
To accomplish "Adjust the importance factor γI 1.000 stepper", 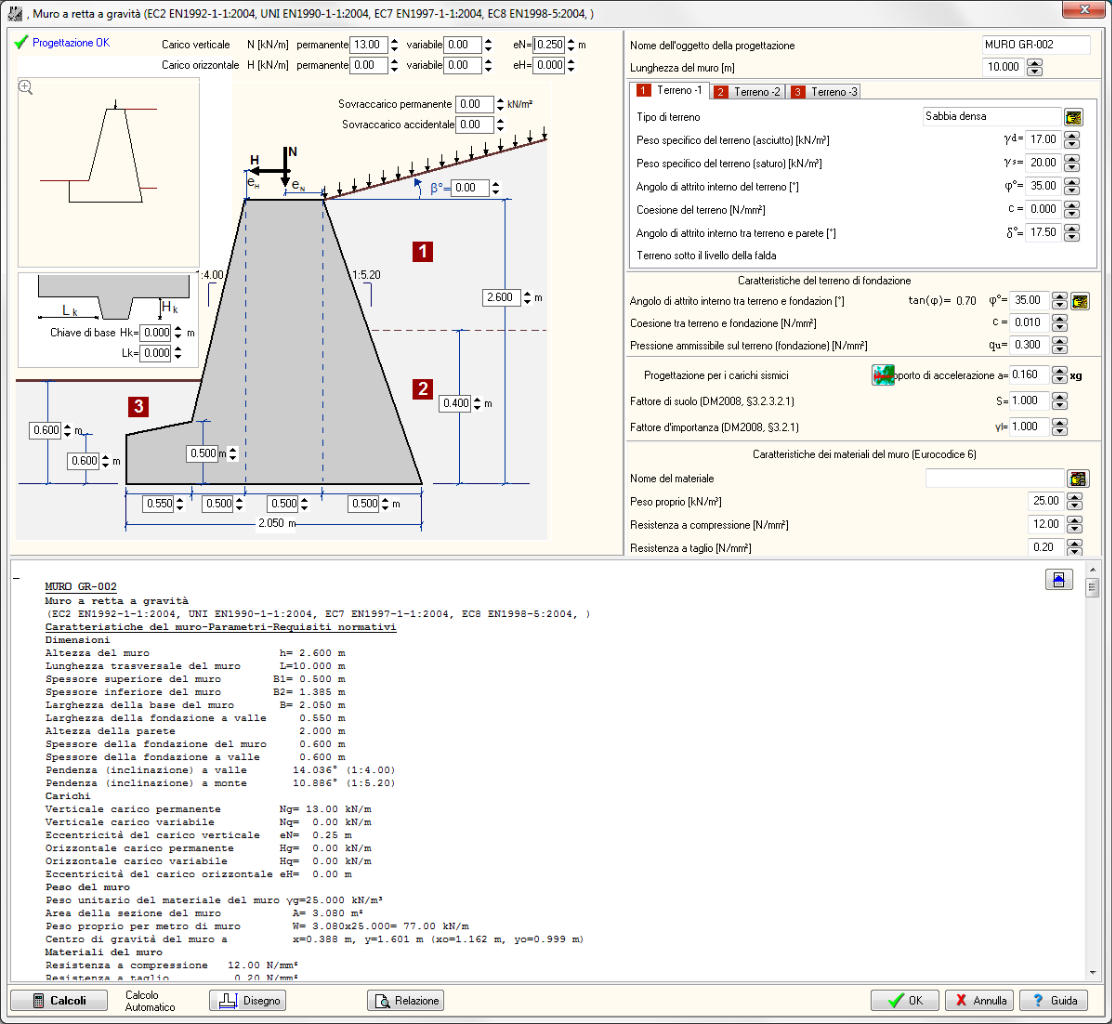I will click(x=1060, y=427).
